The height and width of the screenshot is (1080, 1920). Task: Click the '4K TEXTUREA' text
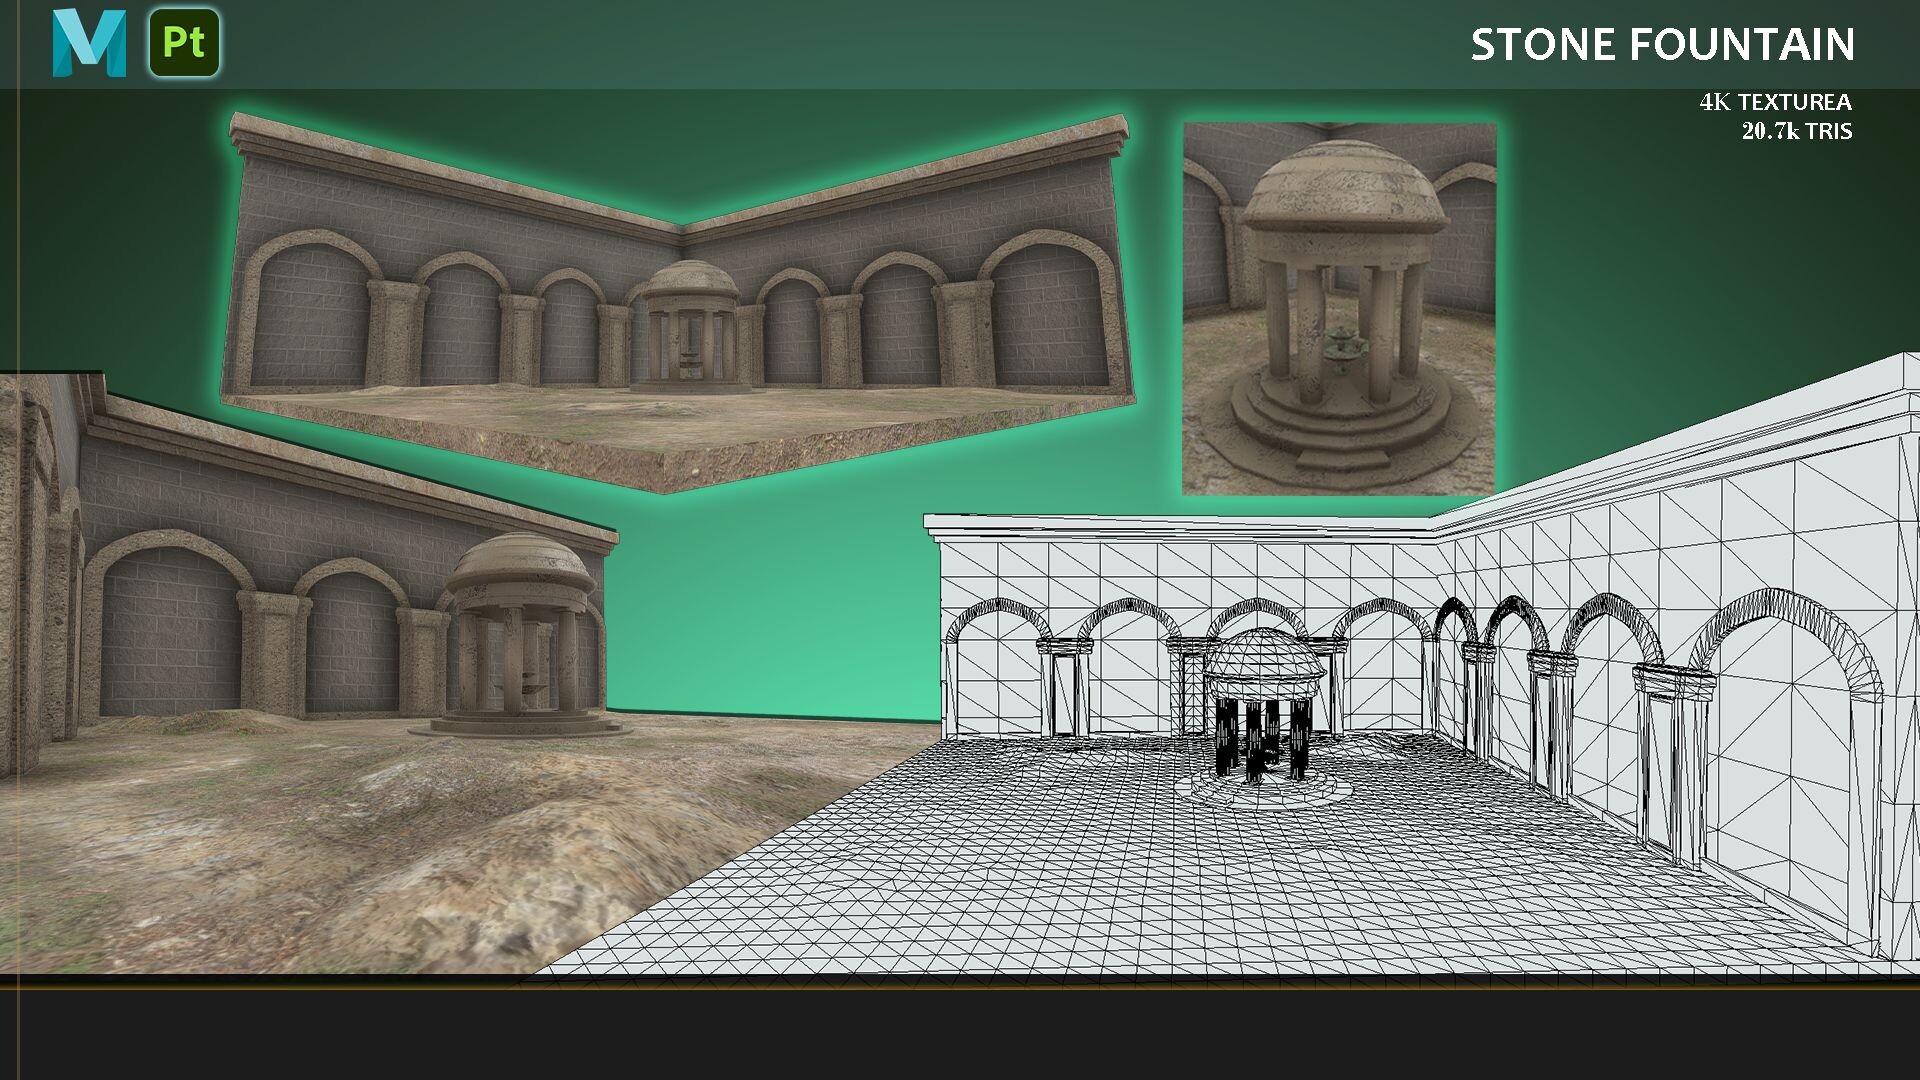click(x=1775, y=102)
